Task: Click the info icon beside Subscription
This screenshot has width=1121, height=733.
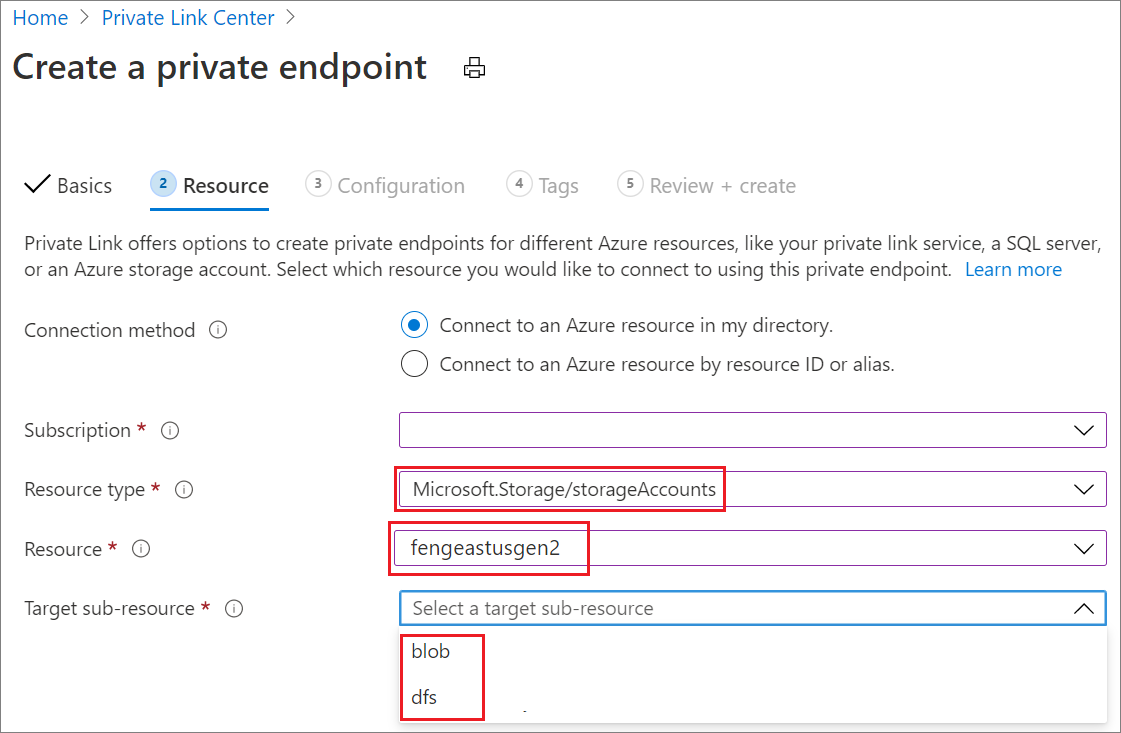Action: [170, 431]
